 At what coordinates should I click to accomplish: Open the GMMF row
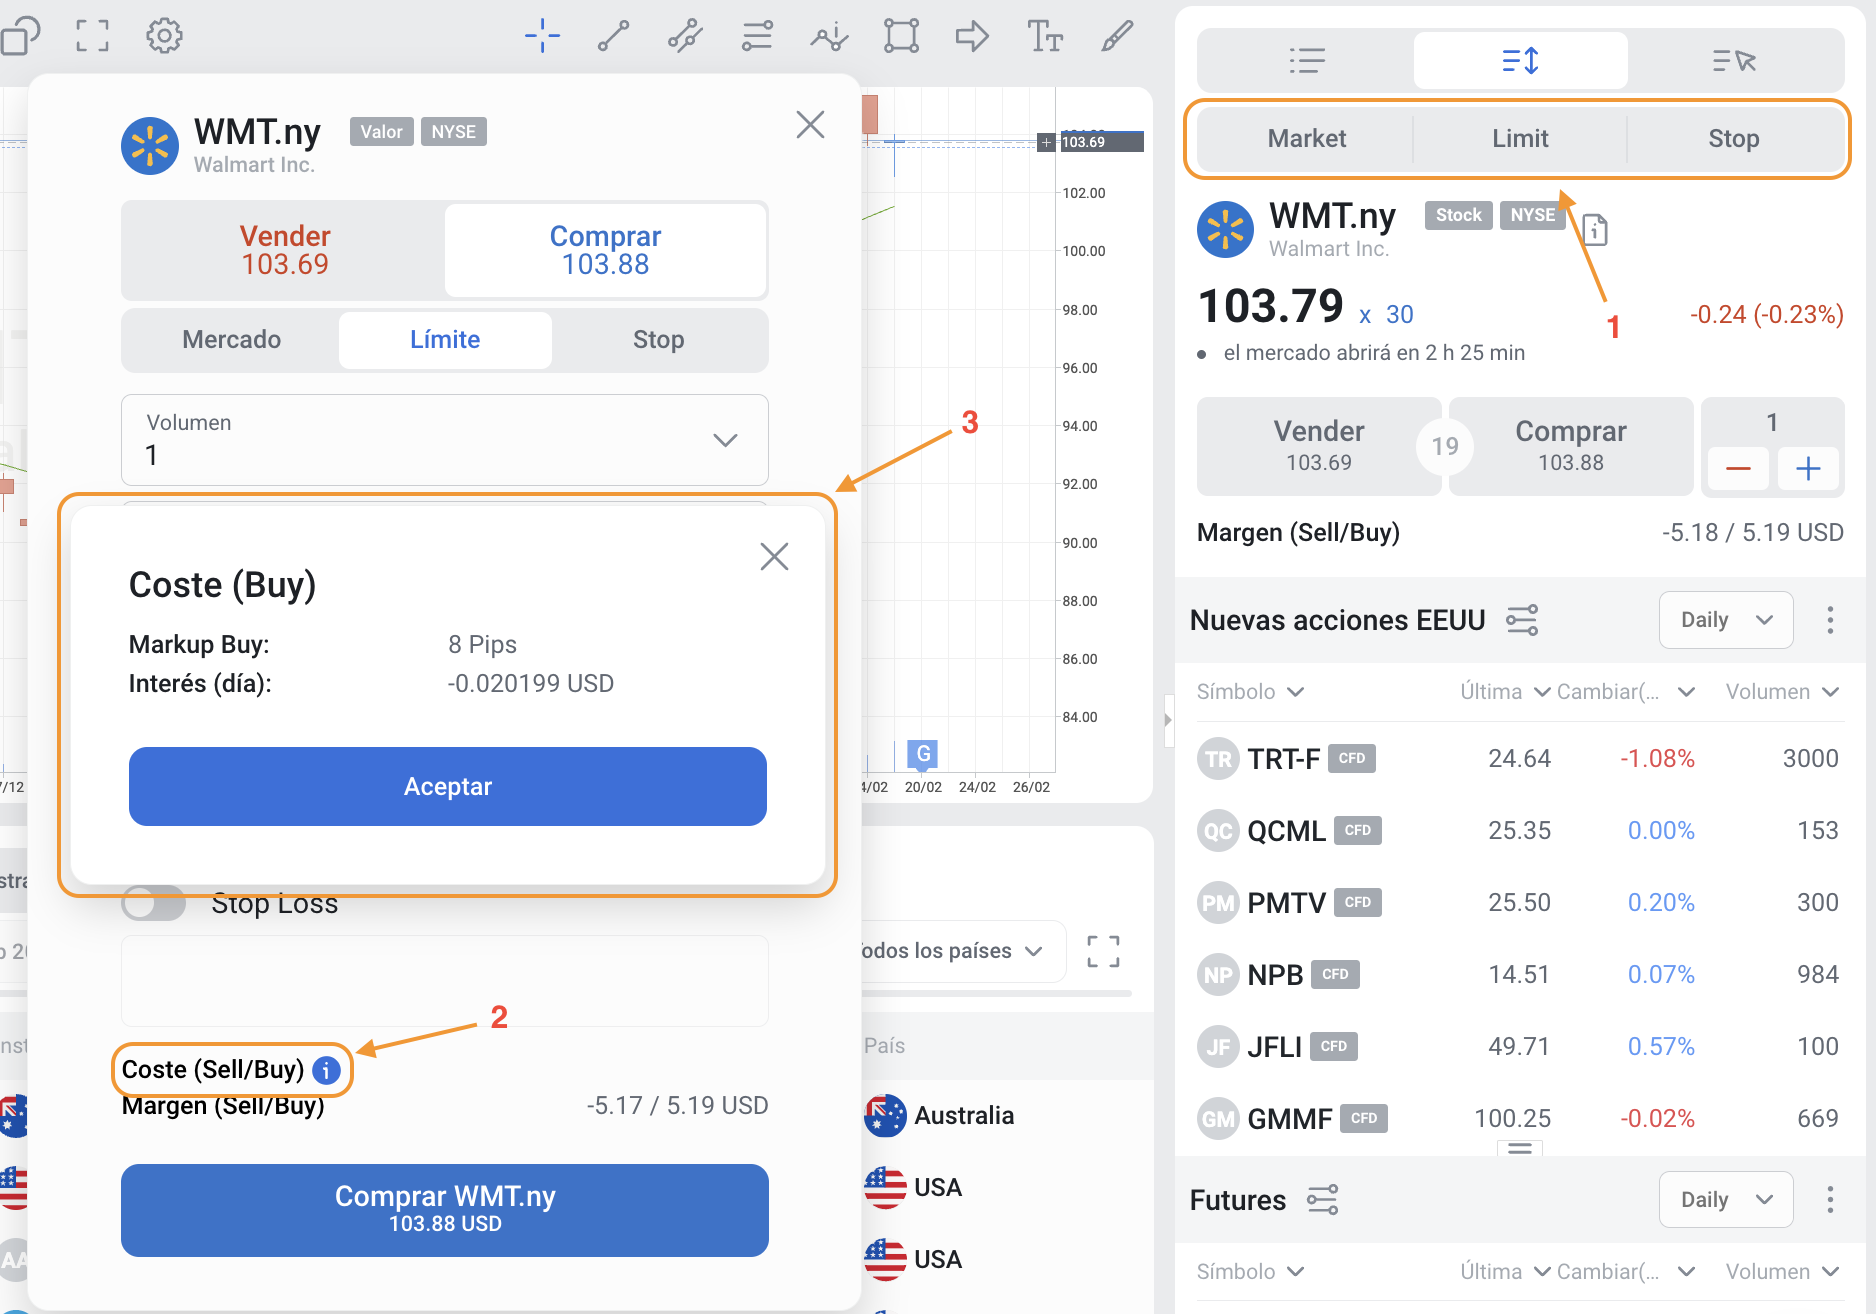(1518, 1119)
